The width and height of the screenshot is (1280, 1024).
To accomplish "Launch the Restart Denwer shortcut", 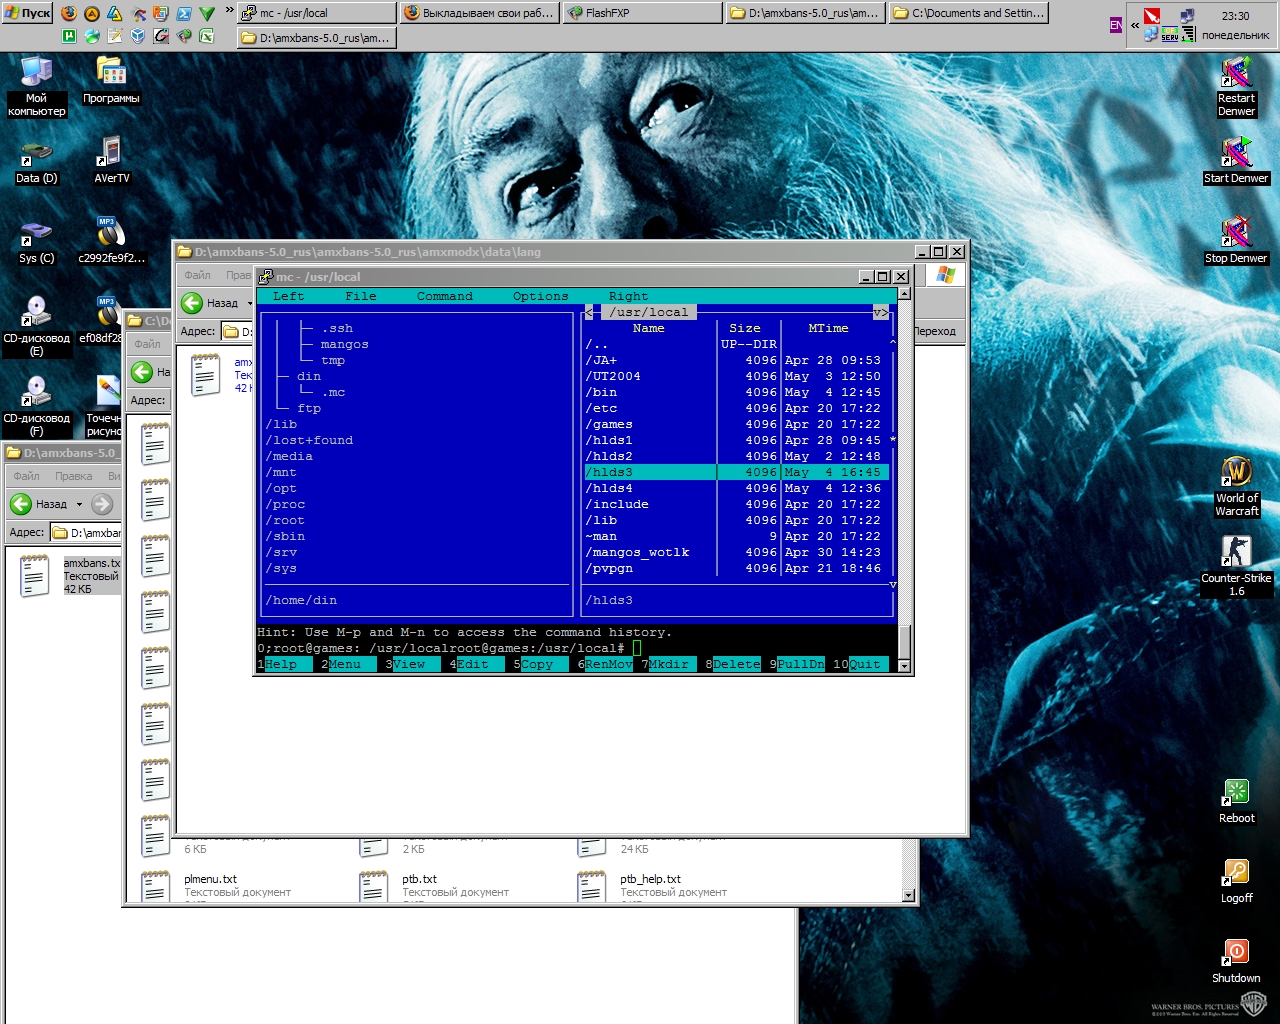I will pyautogui.click(x=1236, y=86).
